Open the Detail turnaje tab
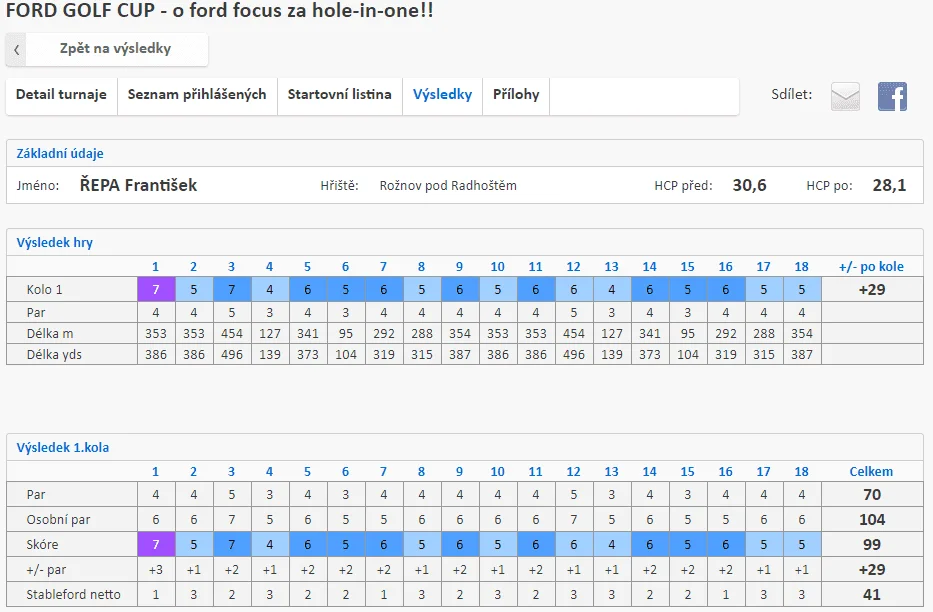This screenshot has width=933, height=612. point(61,95)
